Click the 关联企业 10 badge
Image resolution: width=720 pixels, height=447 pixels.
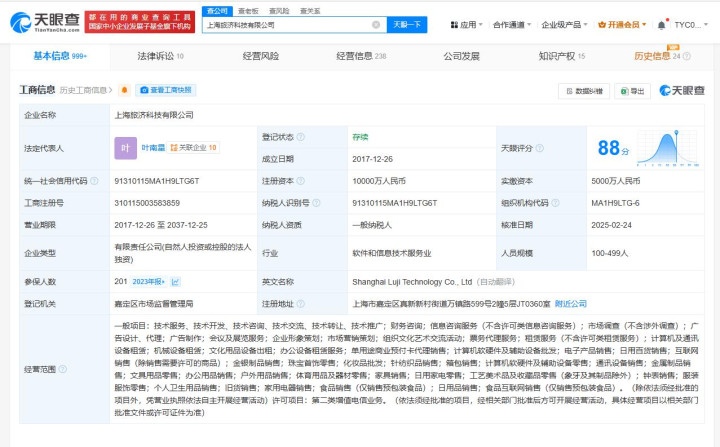pos(193,147)
